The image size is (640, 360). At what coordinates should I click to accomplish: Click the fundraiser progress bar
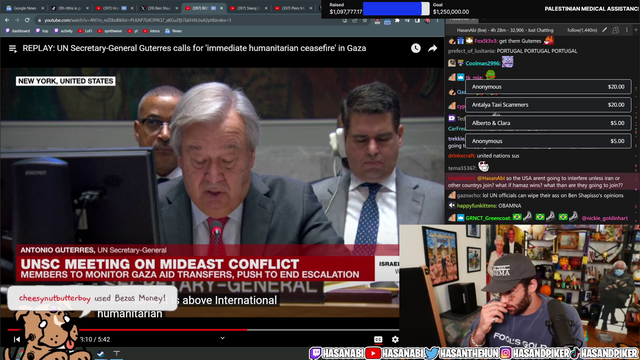click(x=396, y=9)
